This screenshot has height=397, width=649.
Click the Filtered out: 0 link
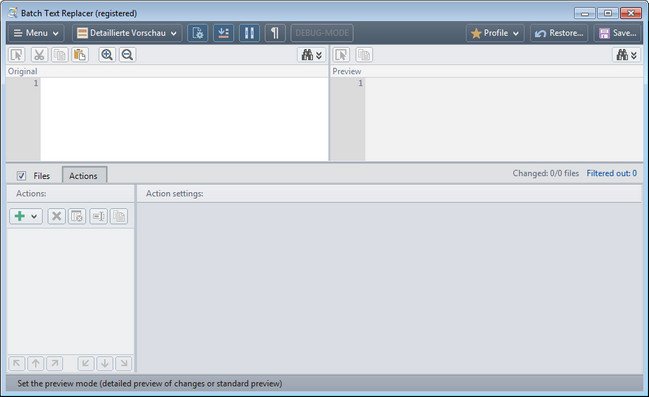[x=611, y=173]
